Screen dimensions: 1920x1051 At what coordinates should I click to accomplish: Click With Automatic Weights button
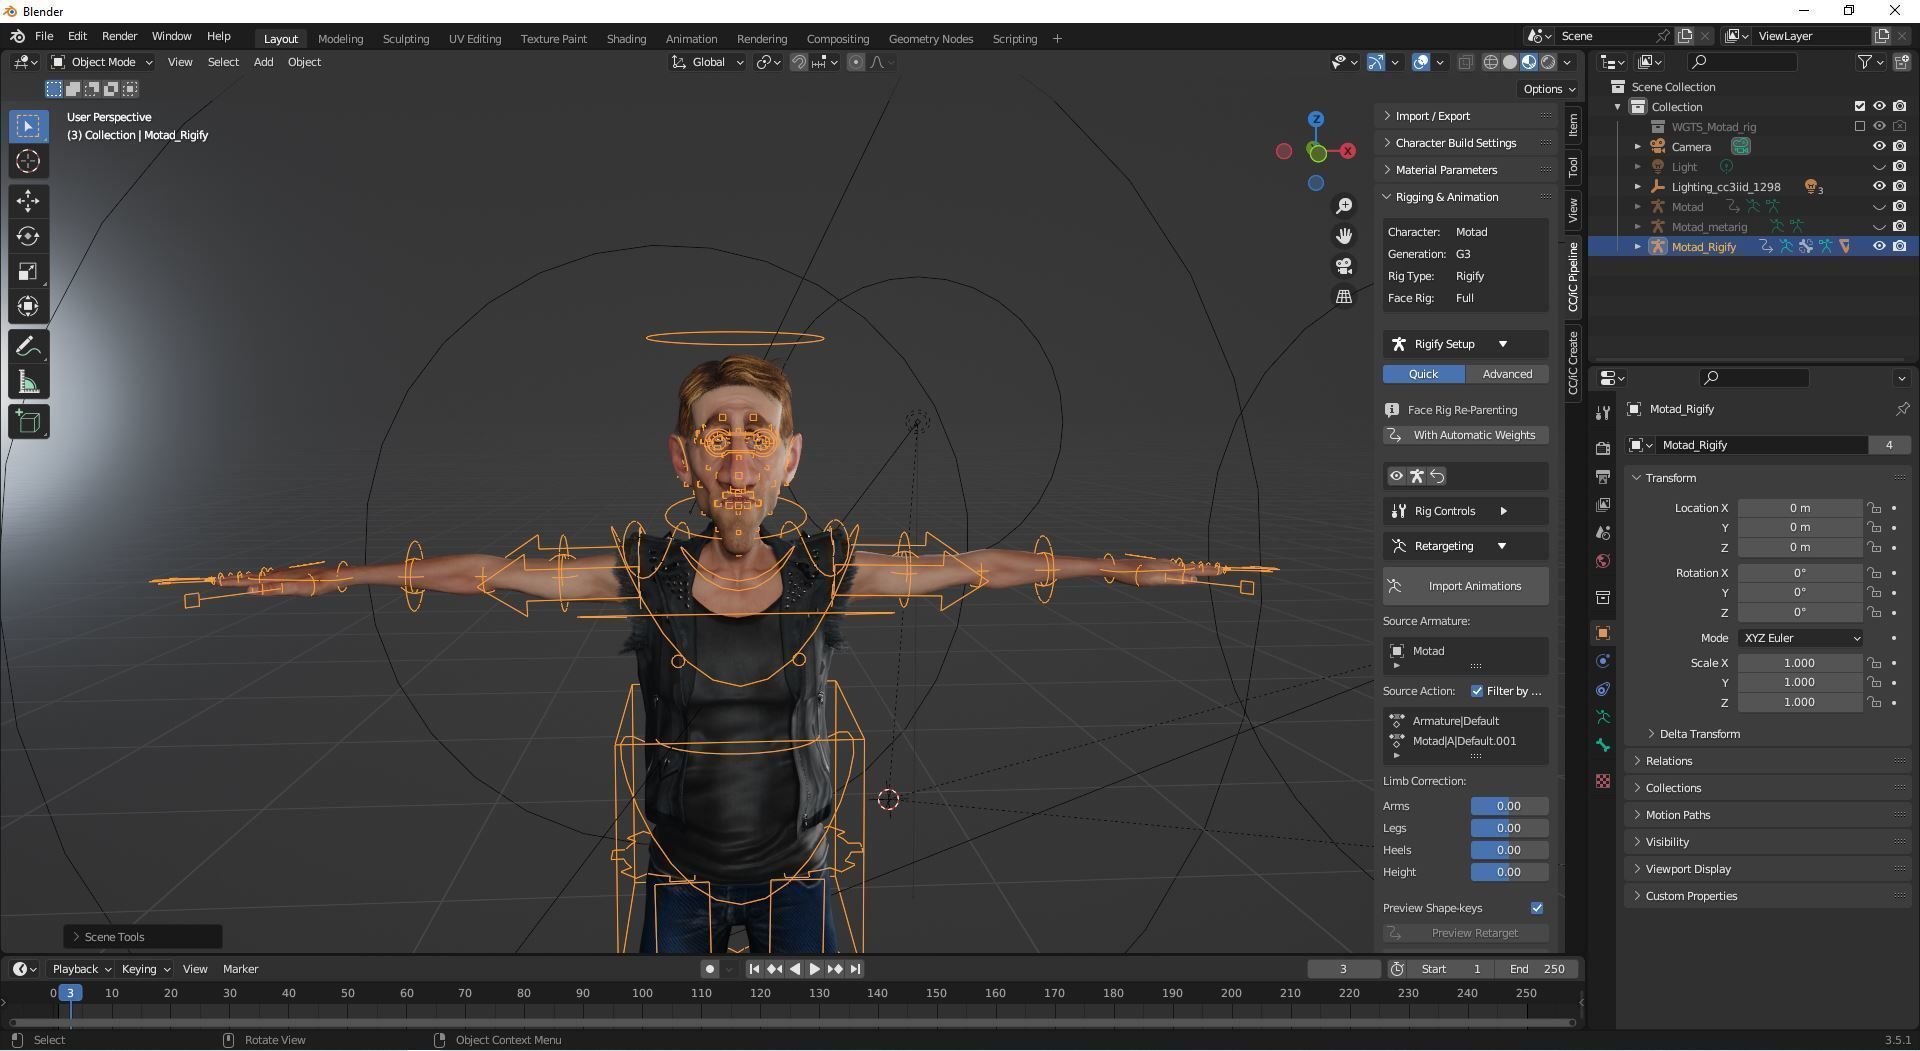point(1466,435)
